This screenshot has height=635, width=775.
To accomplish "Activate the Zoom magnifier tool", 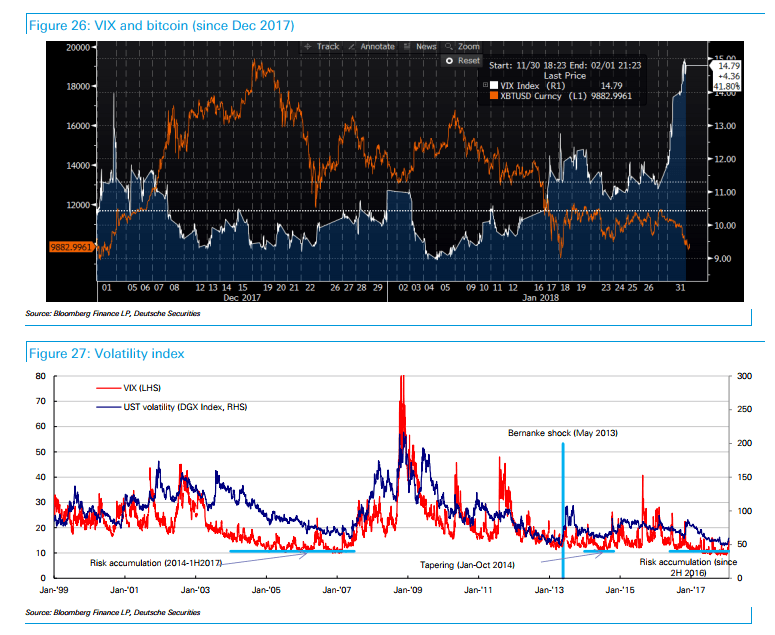I will (463, 47).
